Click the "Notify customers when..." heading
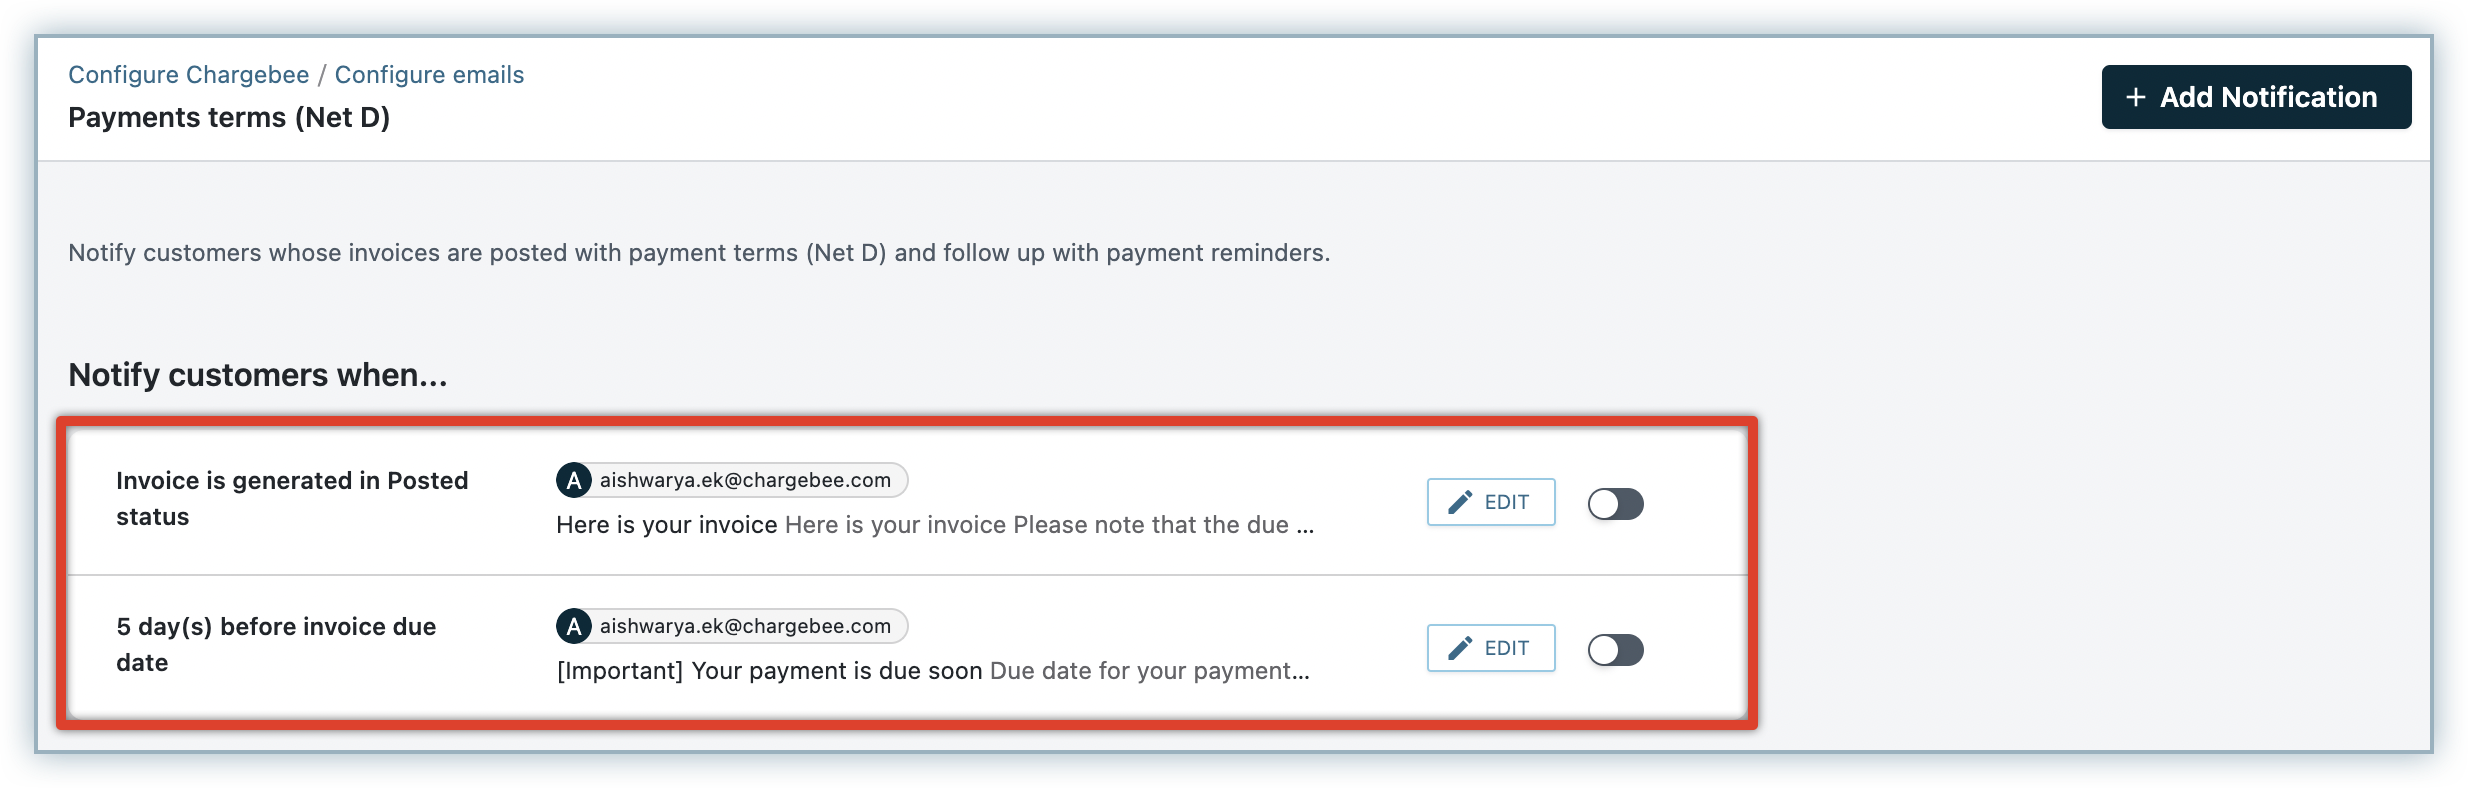The image size is (2468, 788). pos(257,375)
